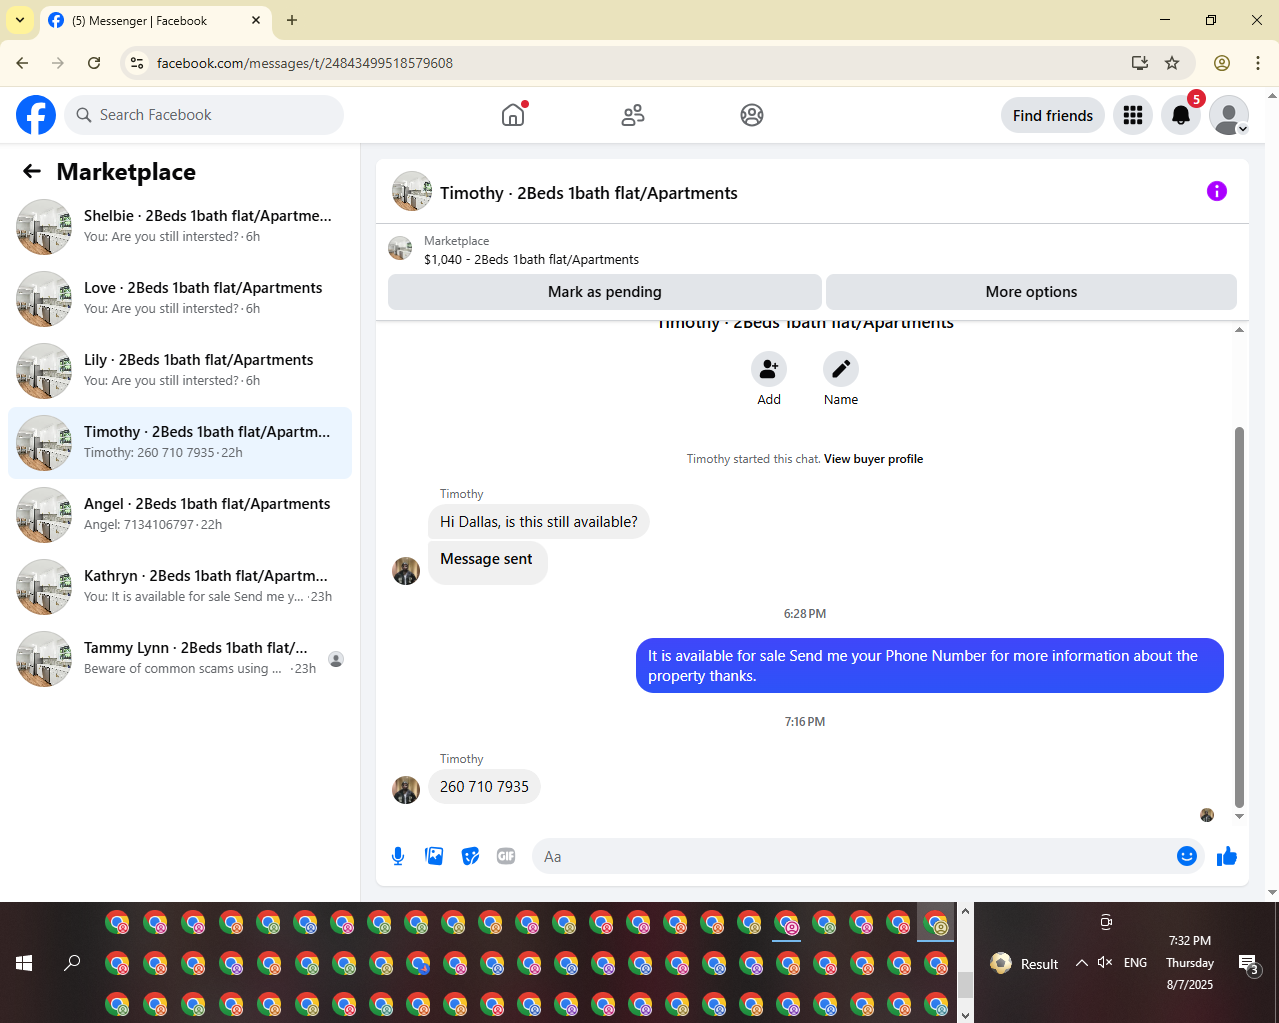This screenshot has width=1279, height=1023.
Task: Open the Facebook logo home link
Action: 36,115
